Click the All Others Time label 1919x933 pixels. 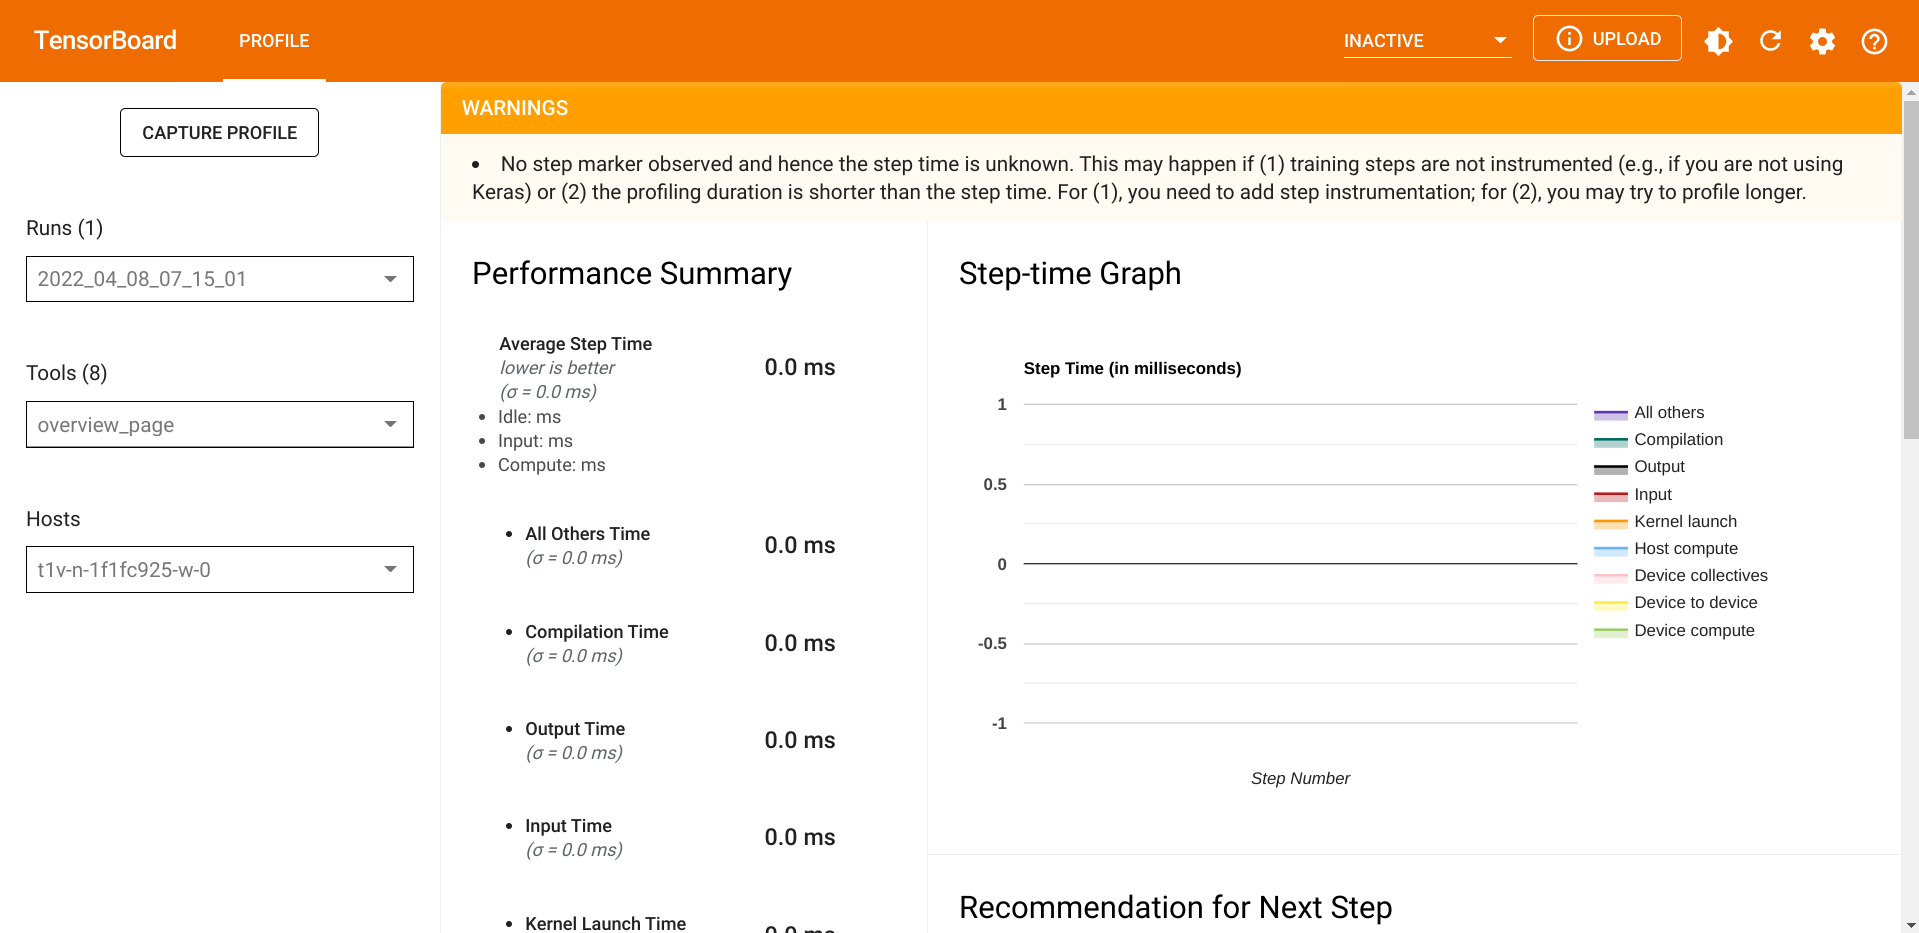pyautogui.click(x=587, y=534)
